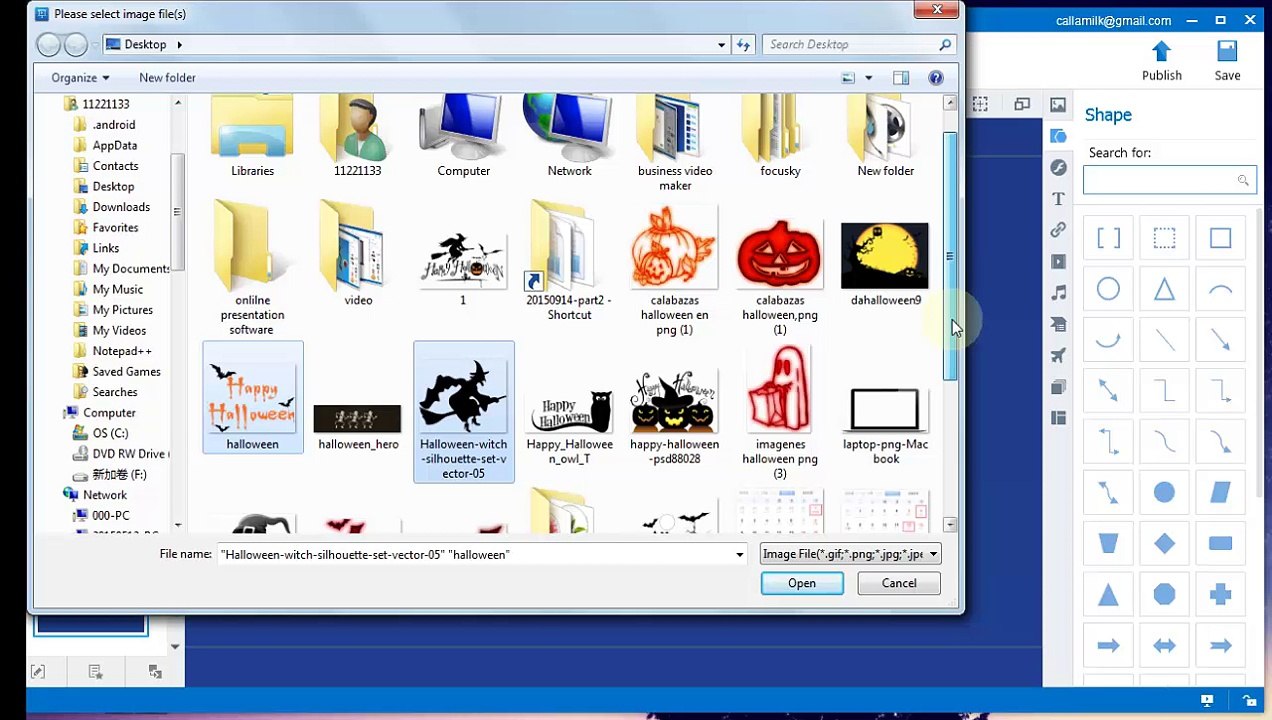
Task: Insert the plus cross shape
Action: (1220, 594)
